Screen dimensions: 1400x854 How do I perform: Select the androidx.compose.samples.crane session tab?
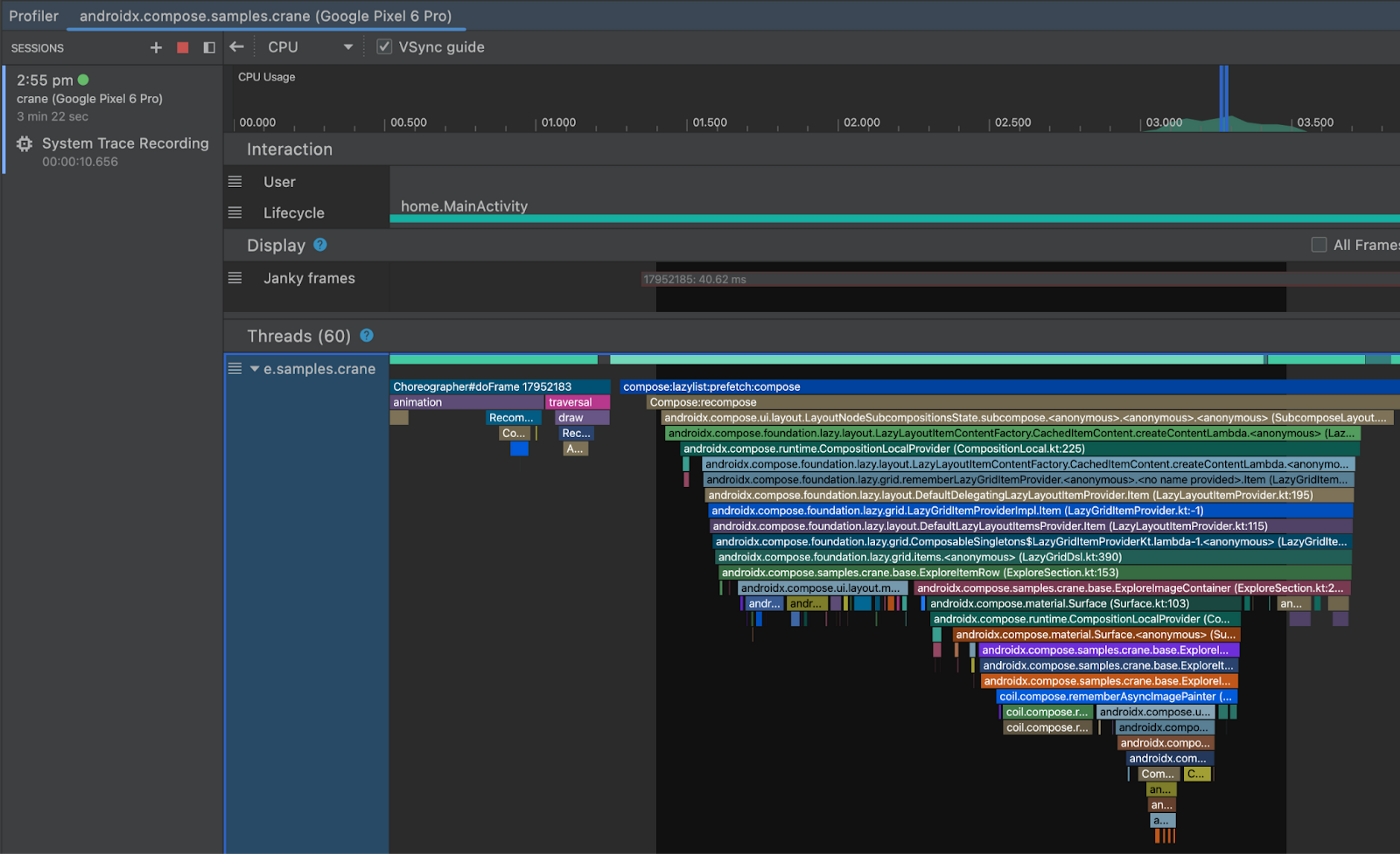265,15
